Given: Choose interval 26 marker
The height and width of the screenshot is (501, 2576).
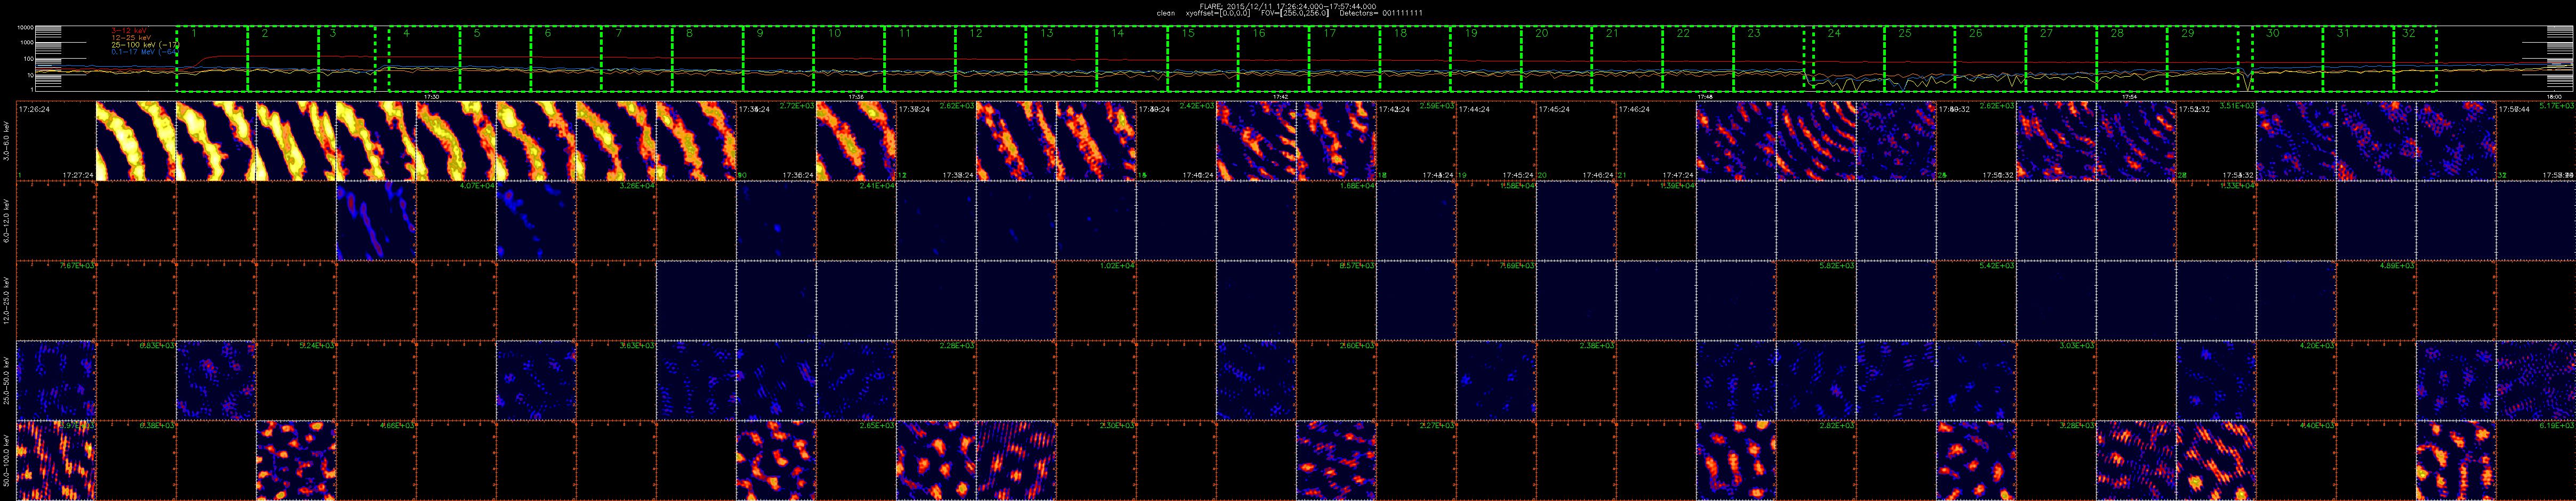Looking at the screenshot, I should [x=1976, y=33].
